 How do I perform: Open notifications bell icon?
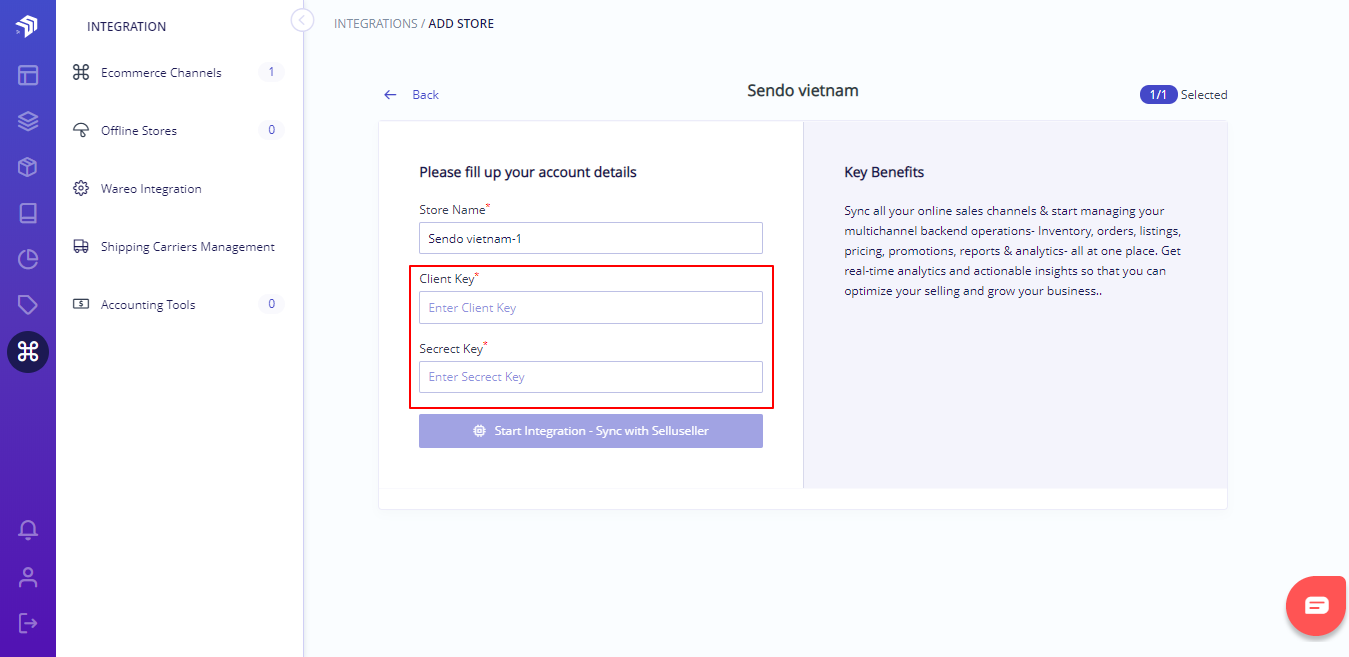28,530
